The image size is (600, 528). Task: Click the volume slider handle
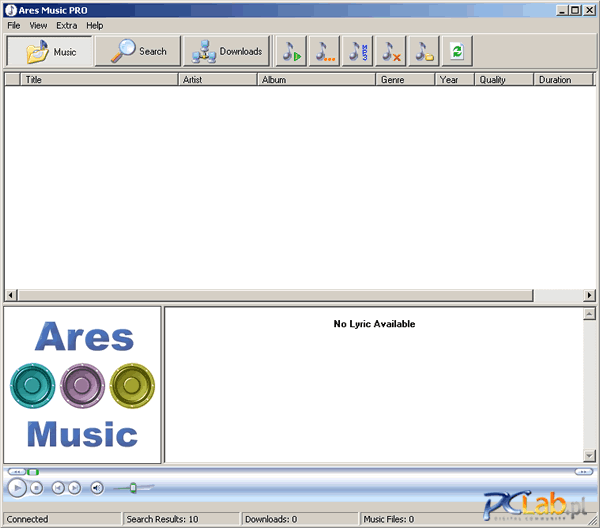click(133, 488)
